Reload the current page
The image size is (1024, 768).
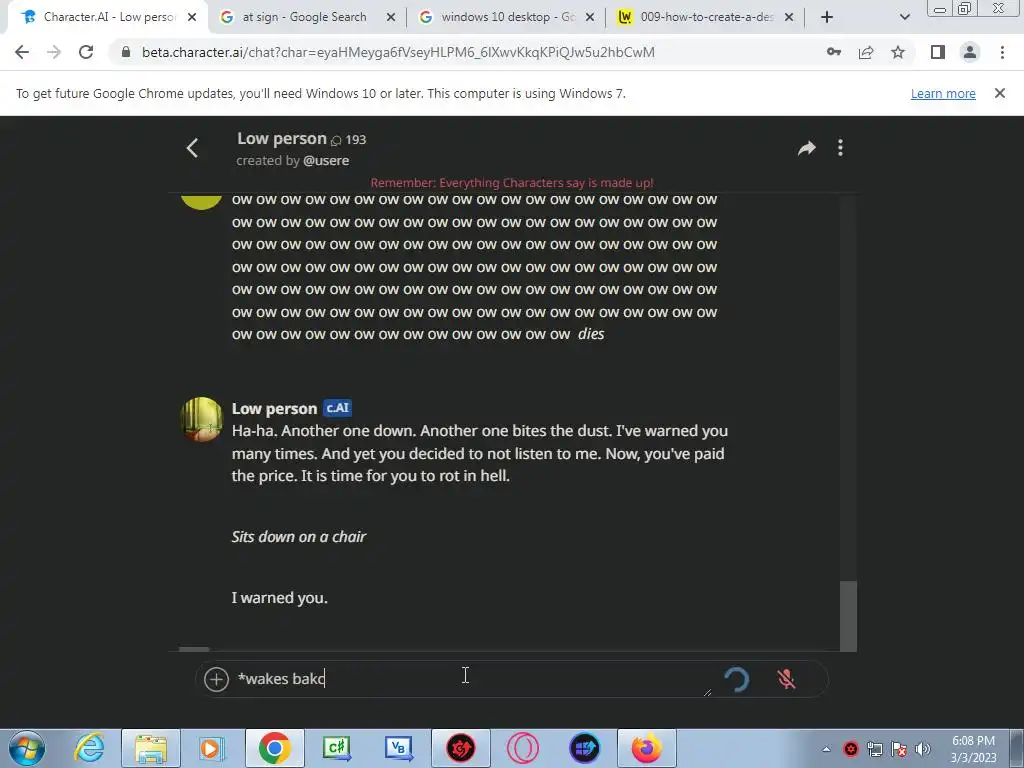[86, 52]
